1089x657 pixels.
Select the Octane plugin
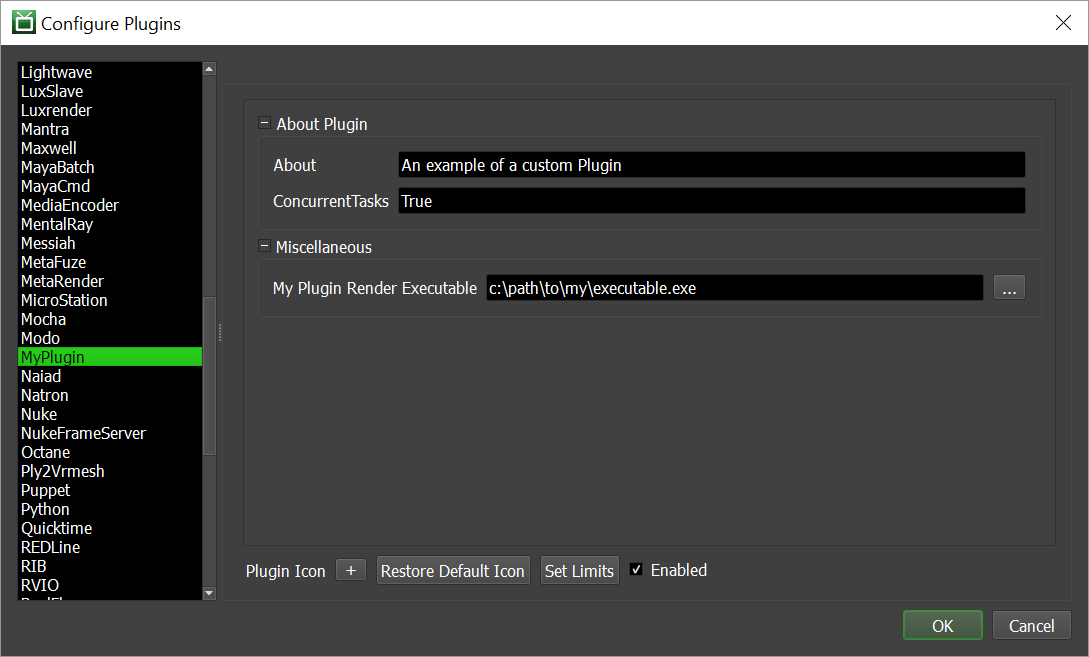click(45, 452)
